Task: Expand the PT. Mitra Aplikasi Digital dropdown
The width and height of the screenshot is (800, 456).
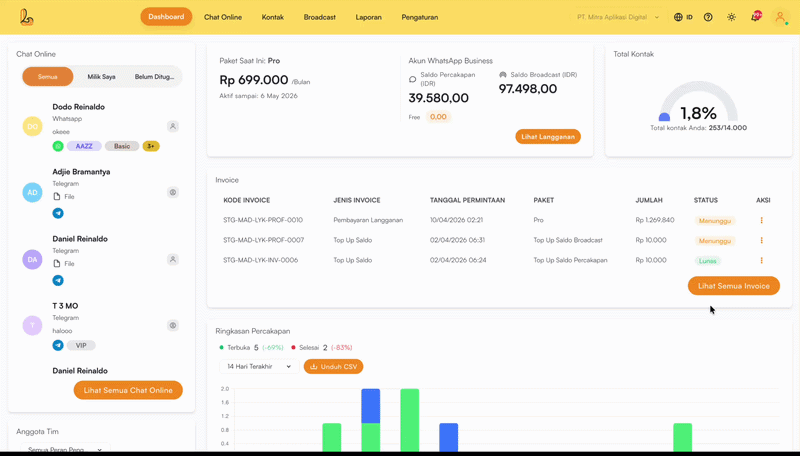Action: pos(618,17)
